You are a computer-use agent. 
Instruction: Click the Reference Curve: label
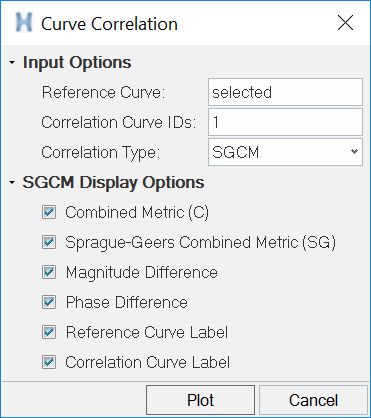(103, 92)
